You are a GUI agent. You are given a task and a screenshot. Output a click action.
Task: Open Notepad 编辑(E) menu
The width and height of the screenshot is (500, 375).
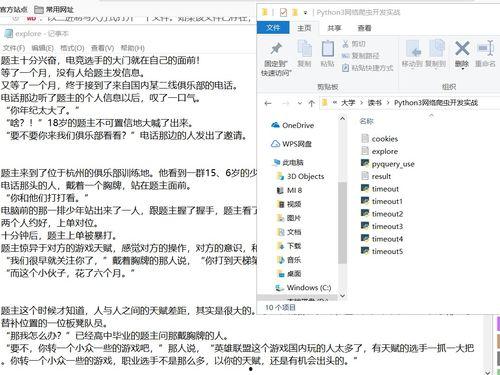click(x=42, y=48)
